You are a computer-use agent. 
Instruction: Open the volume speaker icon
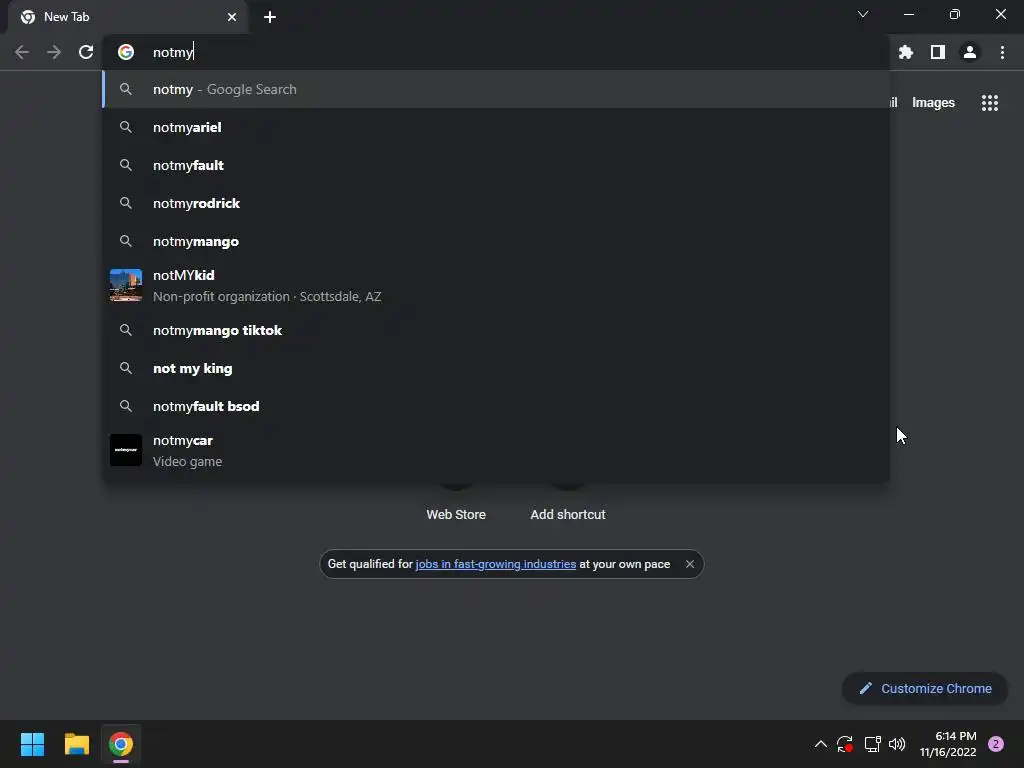point(897,744)
